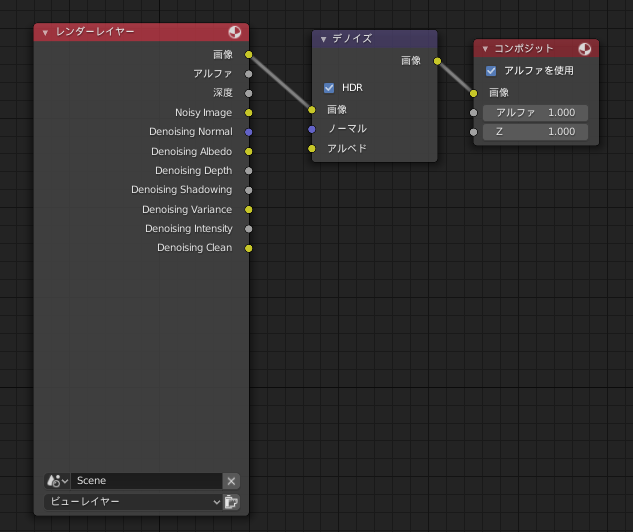Click the Denoising Intensity label

[189, 228]
